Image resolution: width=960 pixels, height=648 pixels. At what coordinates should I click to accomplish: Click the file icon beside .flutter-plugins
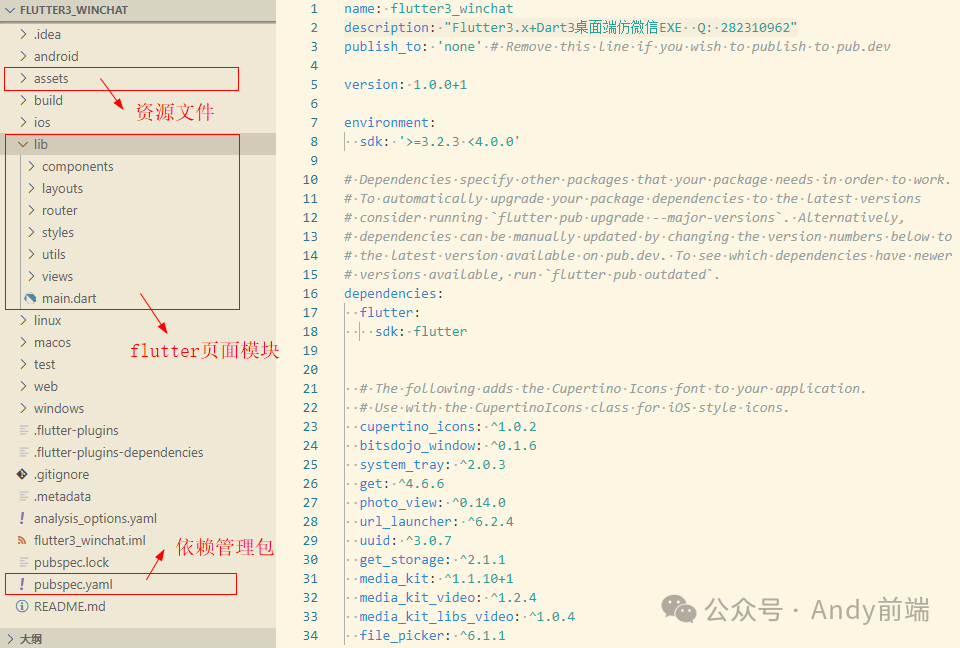pos(24,431)
